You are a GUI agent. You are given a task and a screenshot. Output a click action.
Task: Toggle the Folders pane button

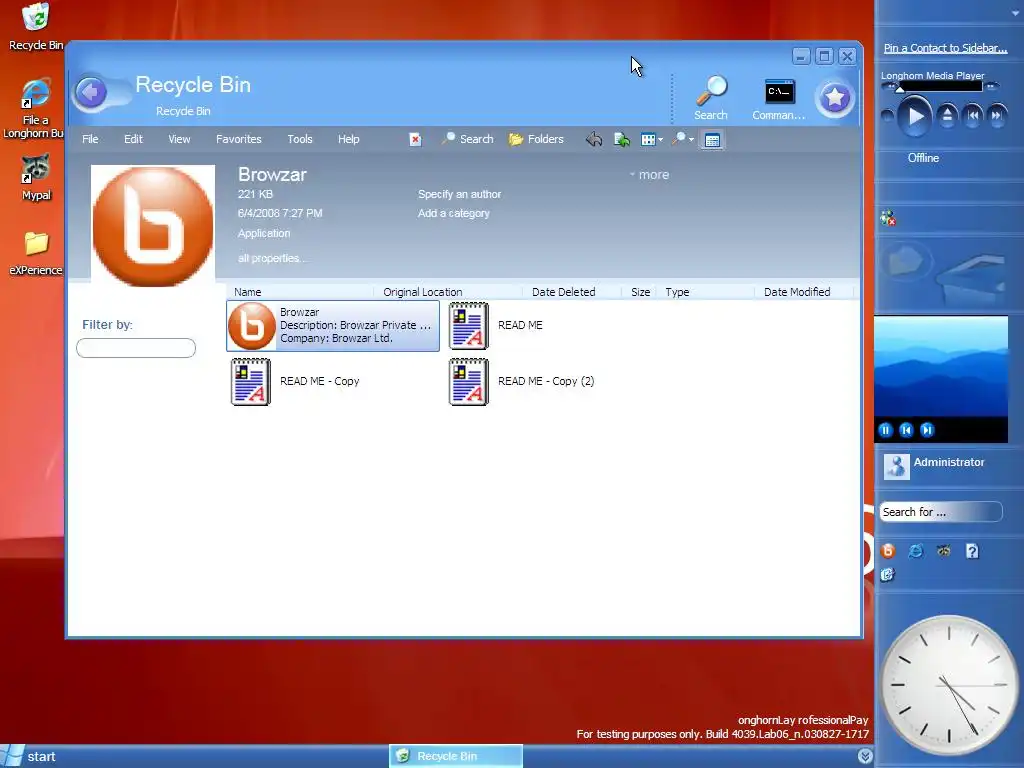(536, 139)
